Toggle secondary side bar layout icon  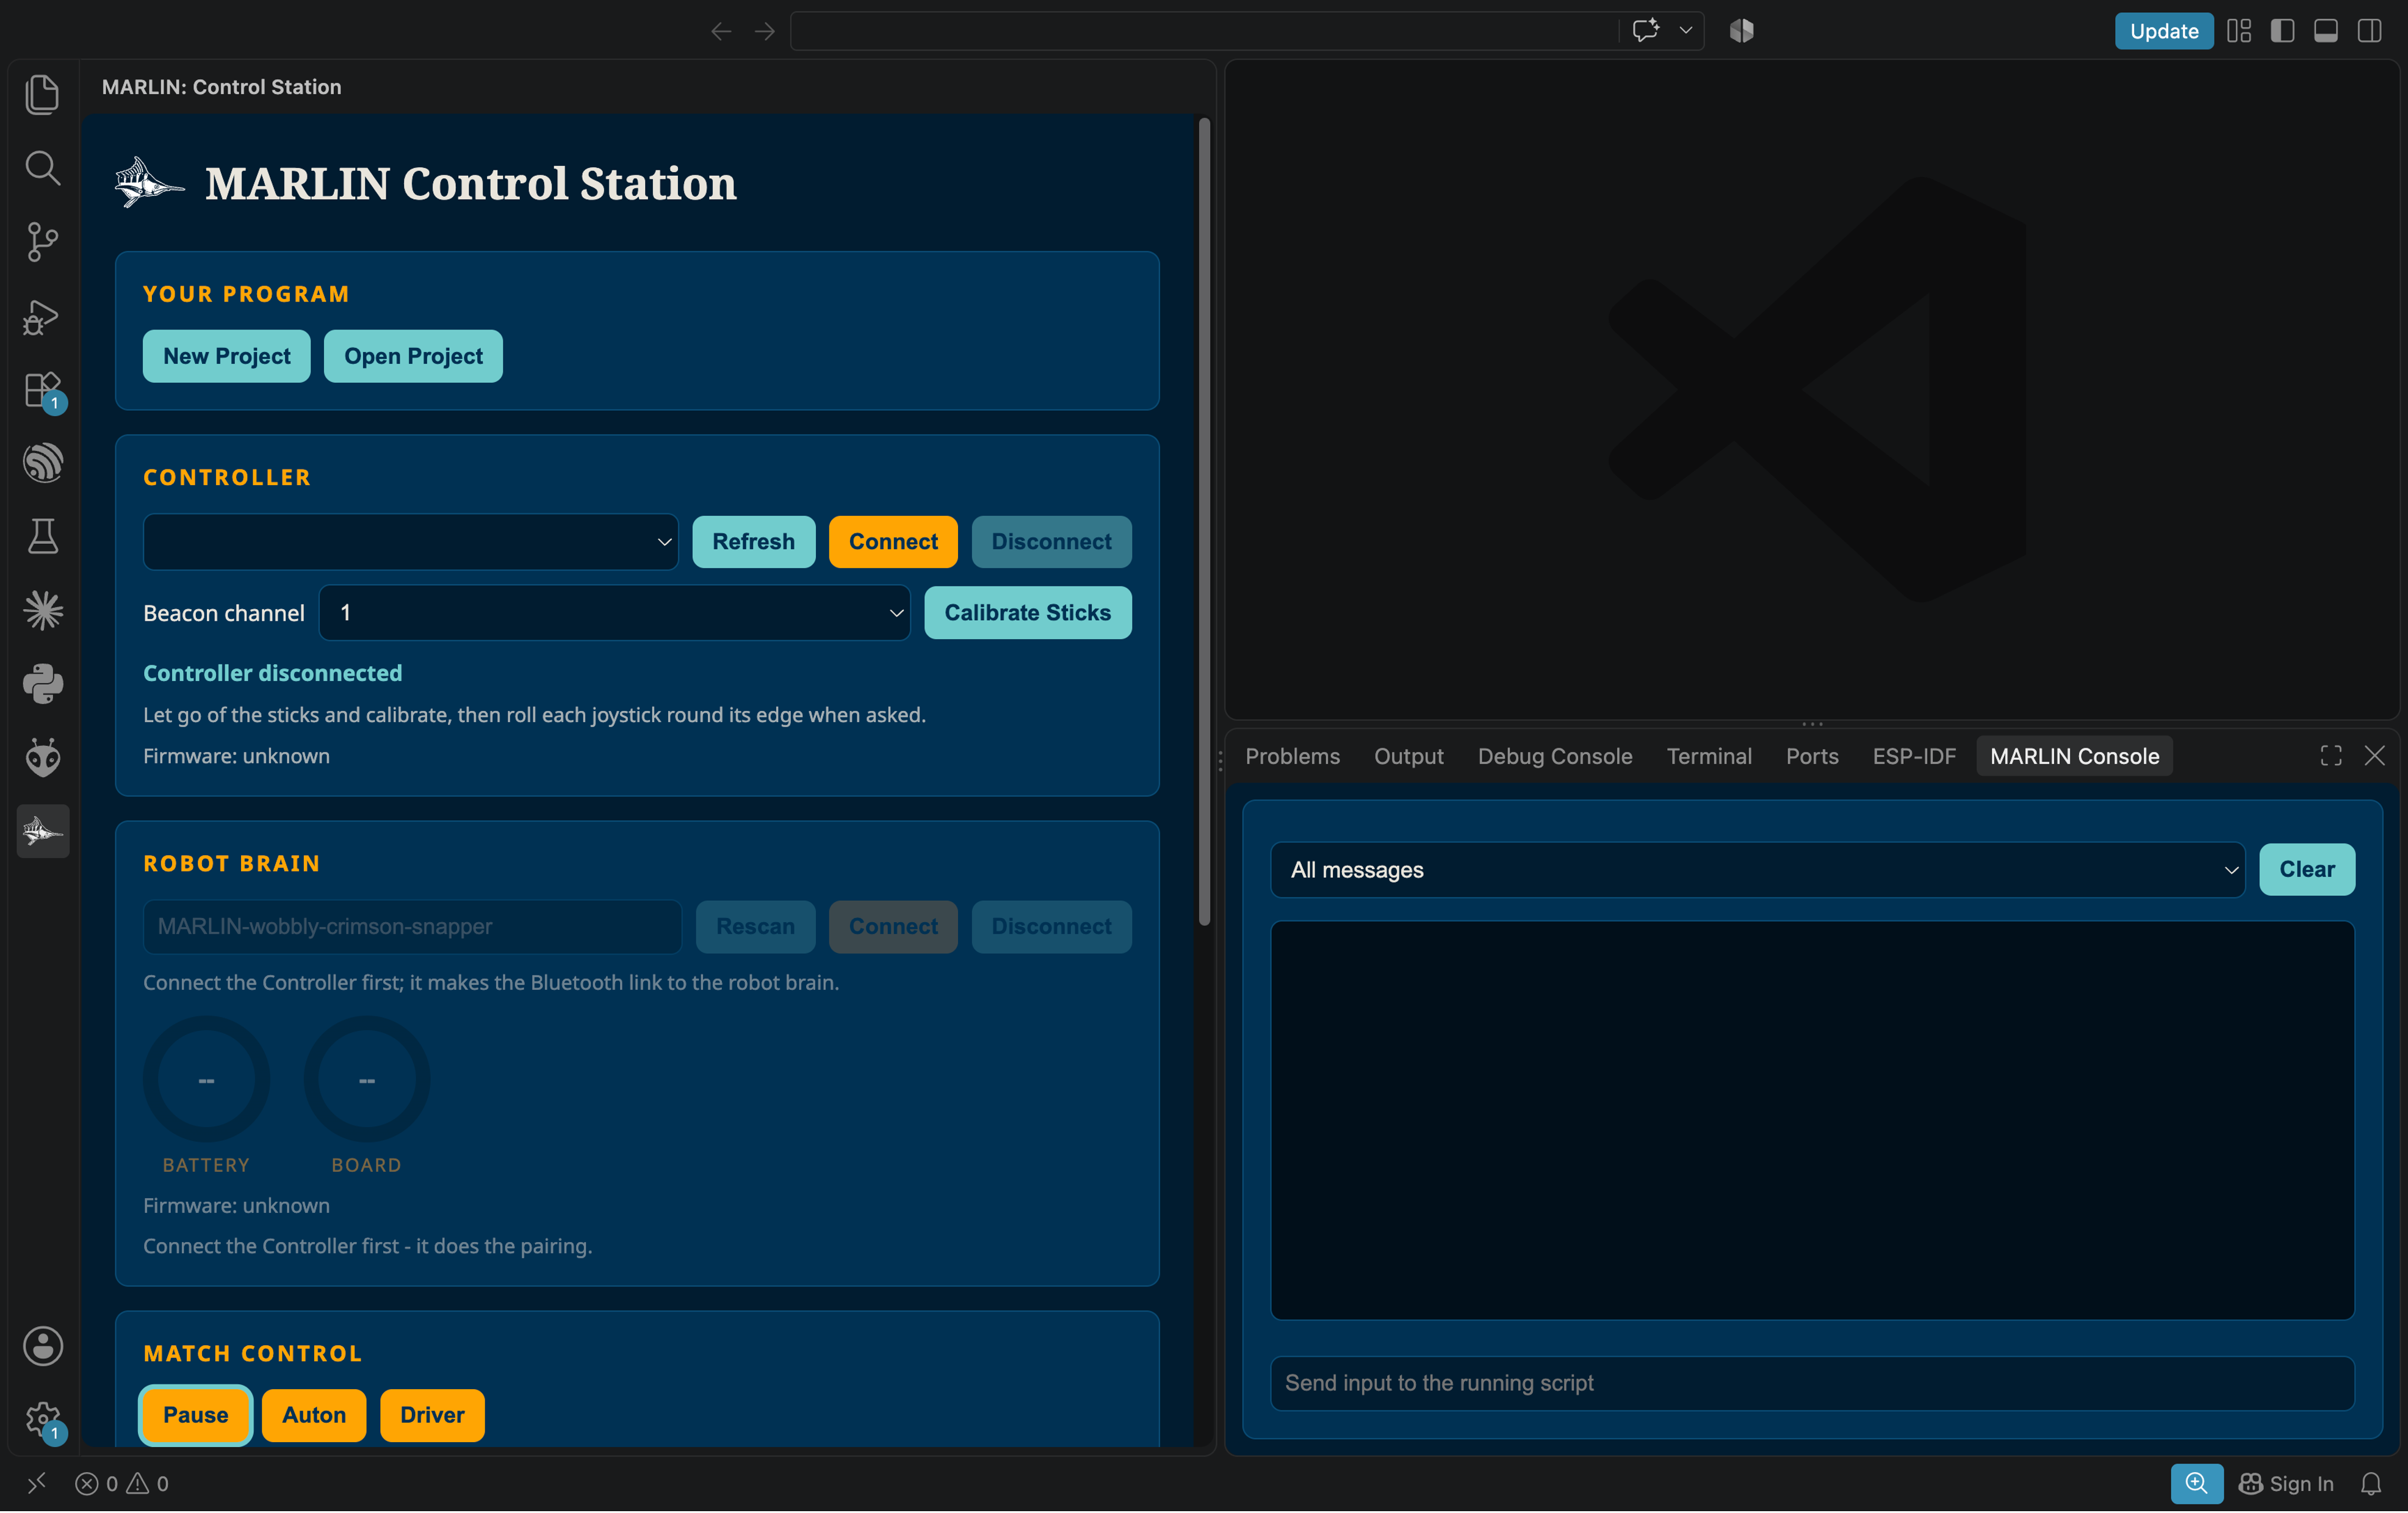click(x=2369, y=31)
